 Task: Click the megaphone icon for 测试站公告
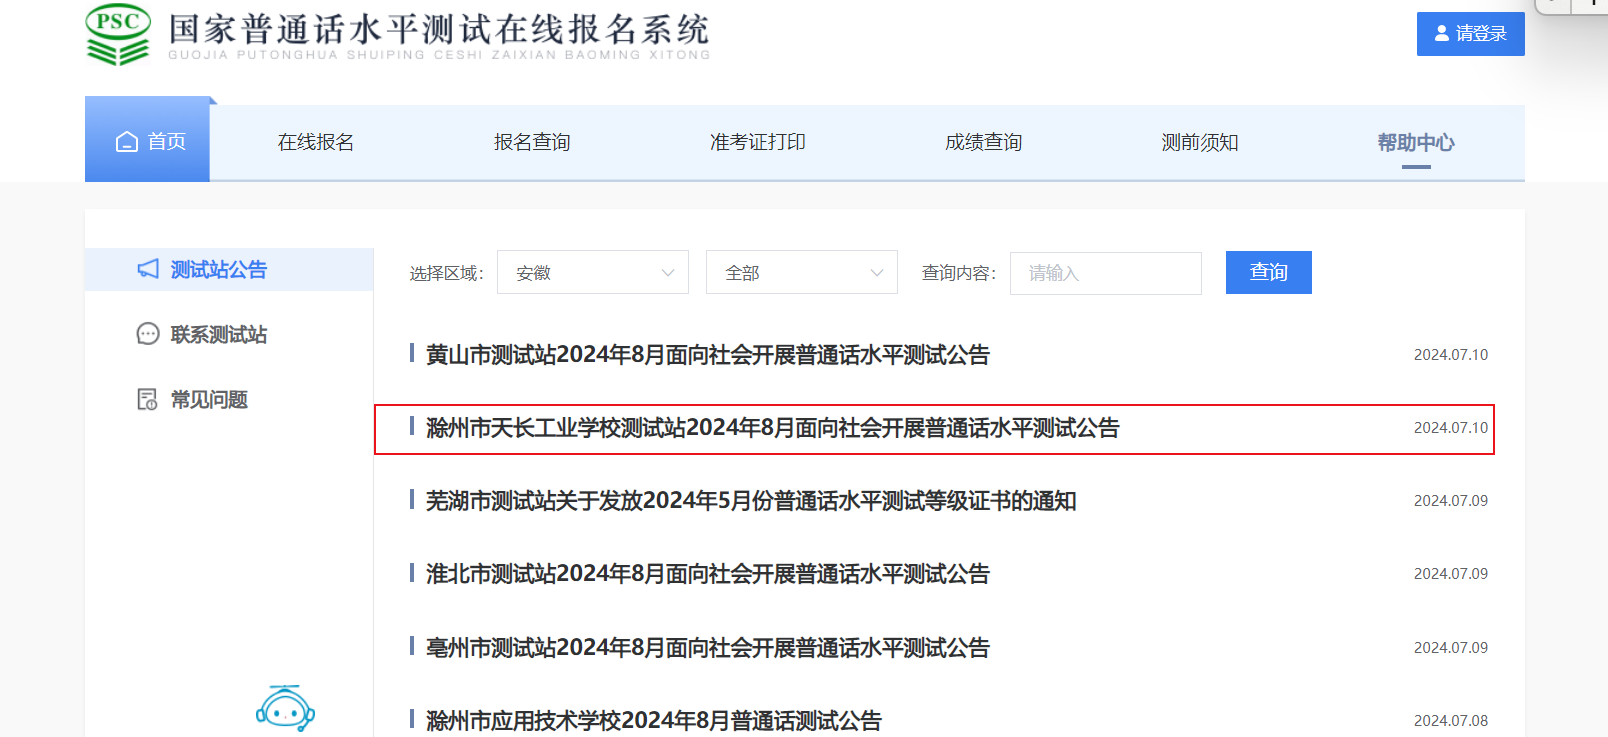coord(148,269)
